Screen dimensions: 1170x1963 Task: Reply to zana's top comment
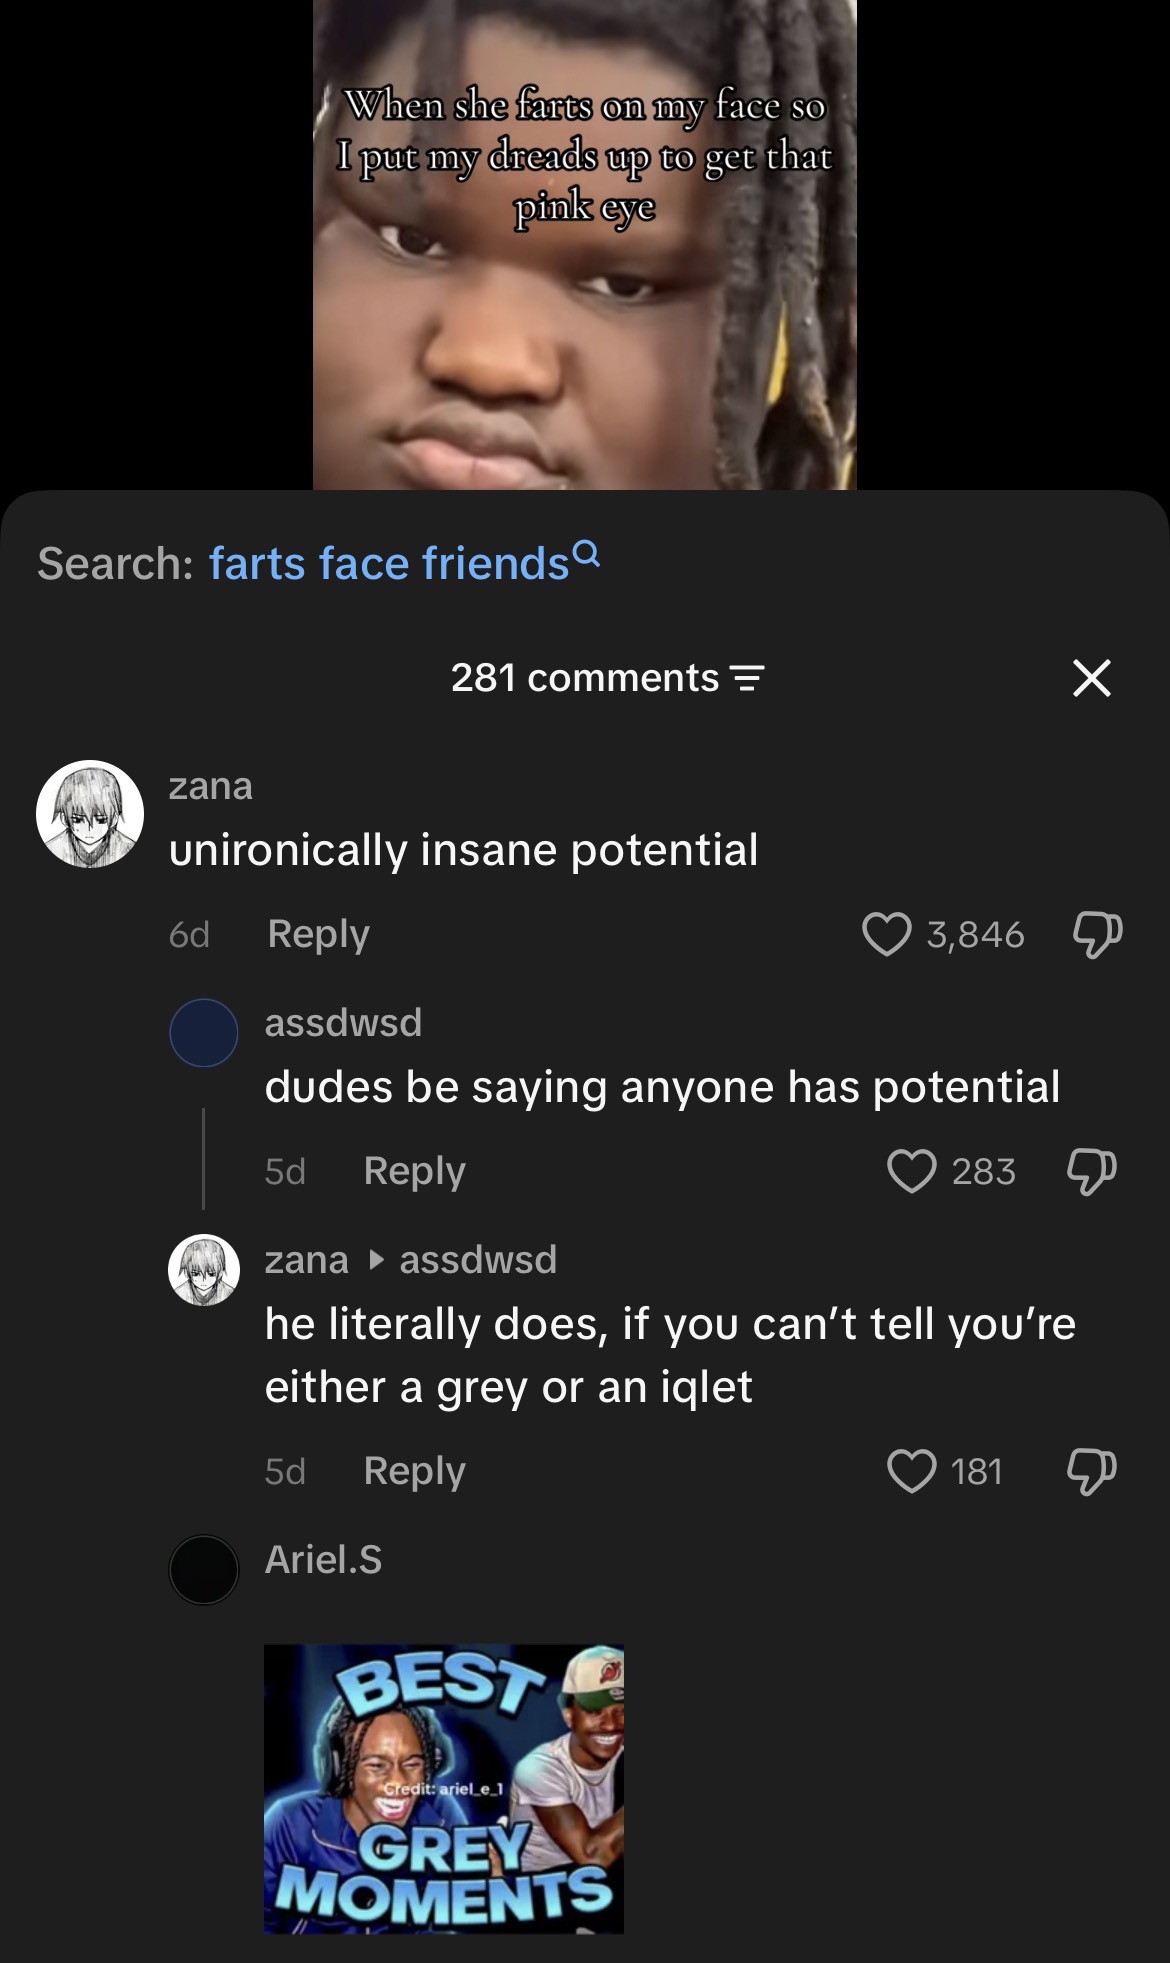(318, 934)
